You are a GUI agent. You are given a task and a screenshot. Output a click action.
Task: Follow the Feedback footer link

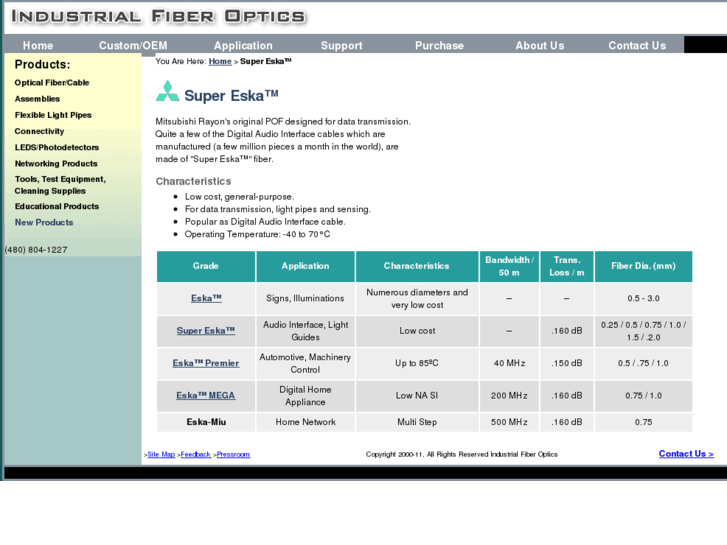[196, 455]
